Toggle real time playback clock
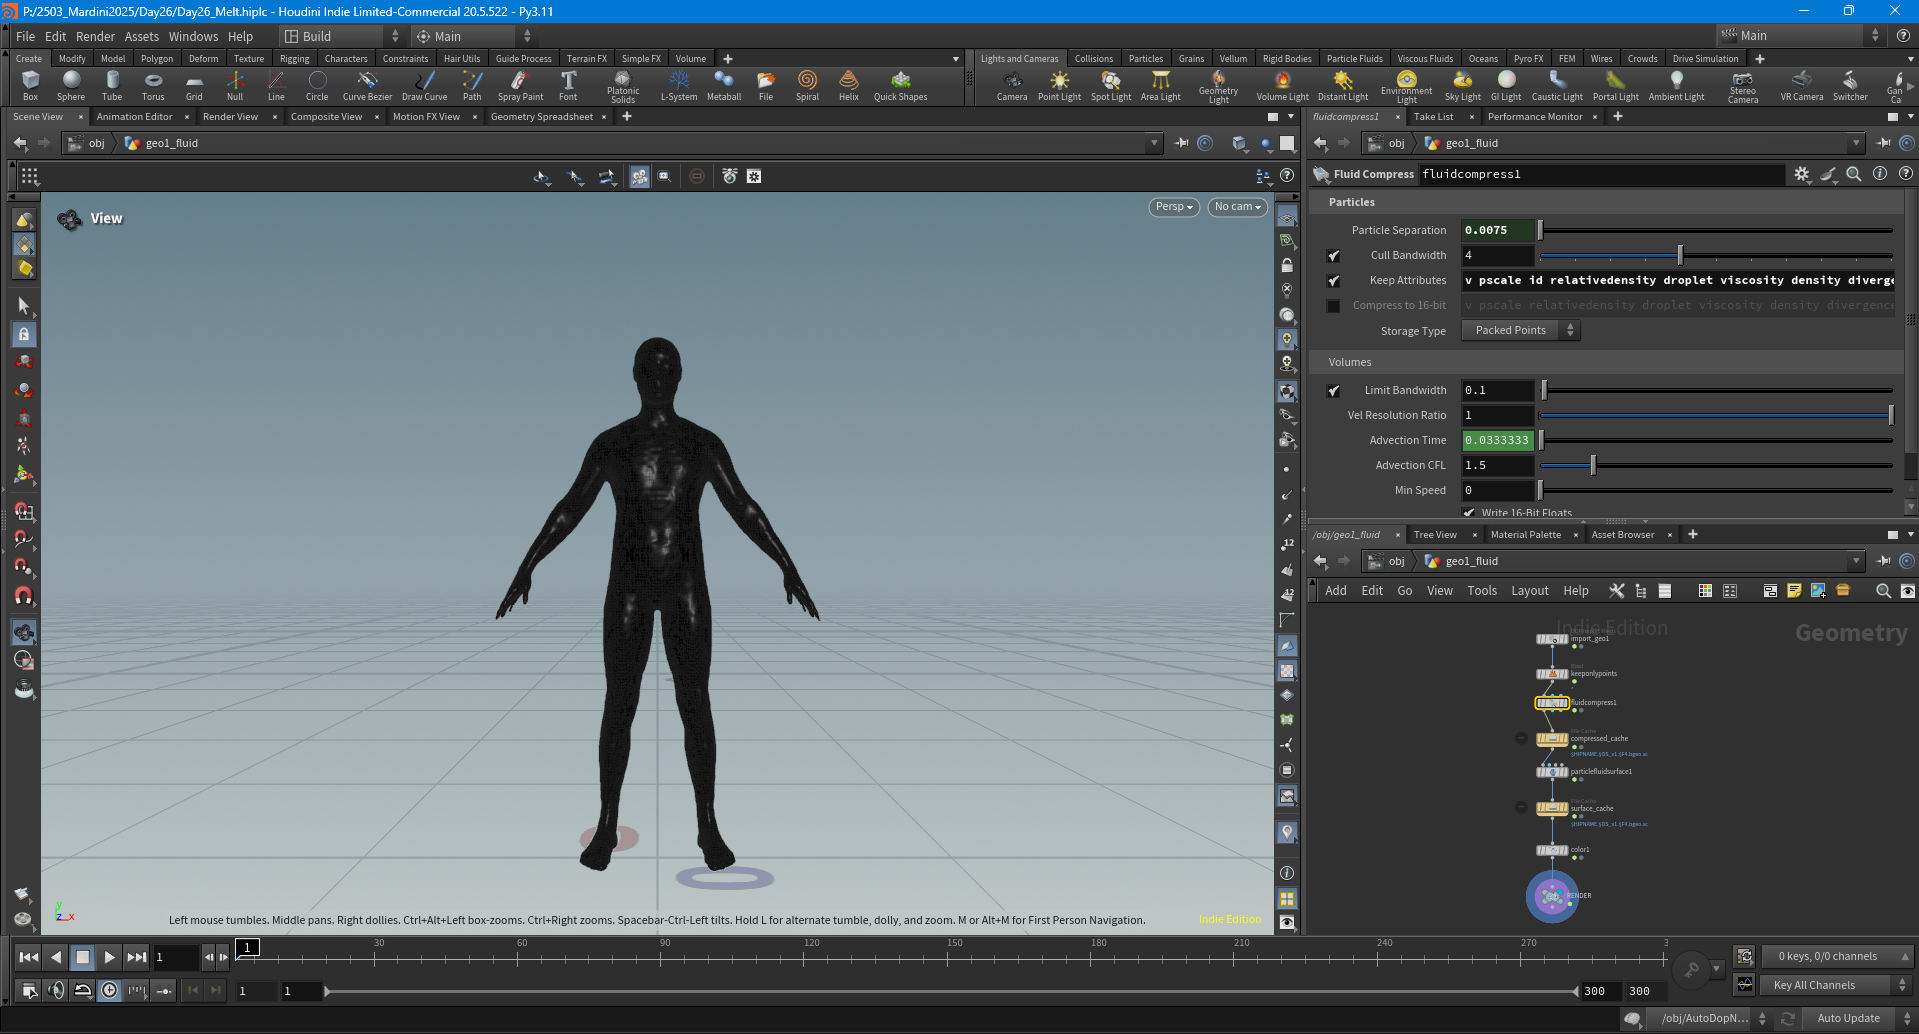 110,990
